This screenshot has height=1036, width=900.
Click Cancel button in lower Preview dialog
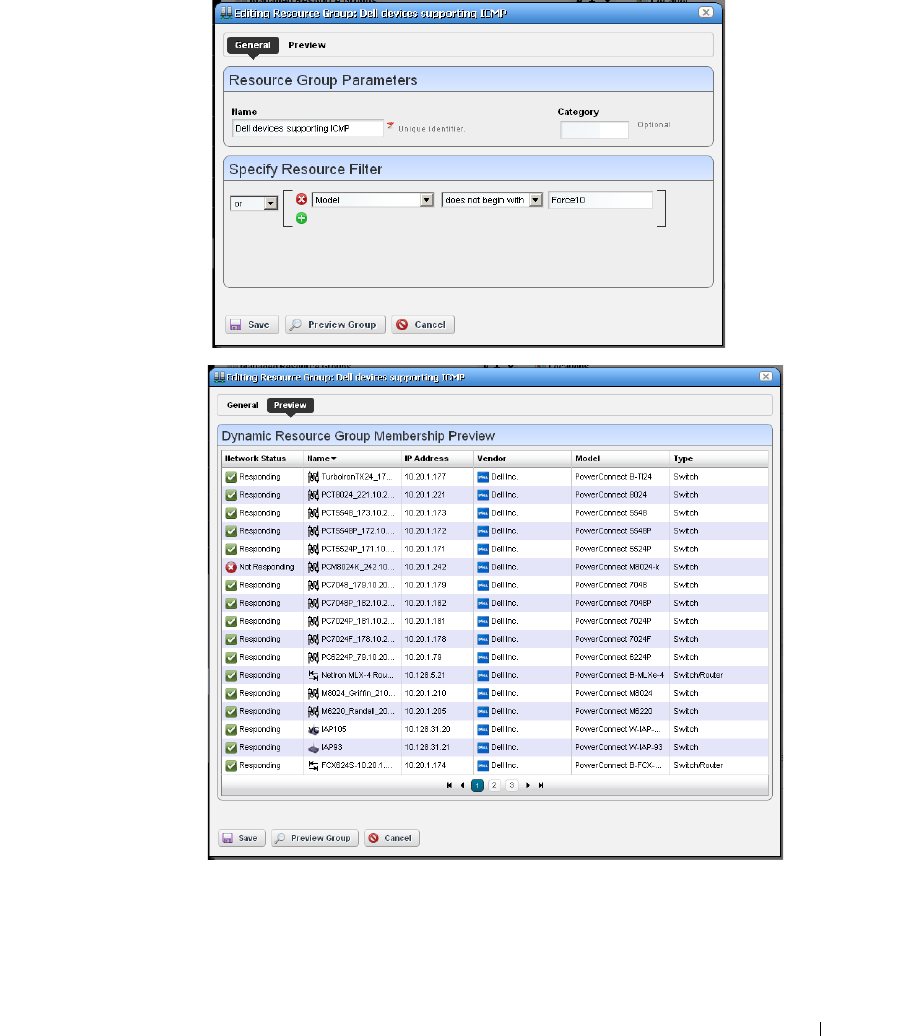[392, 838]
